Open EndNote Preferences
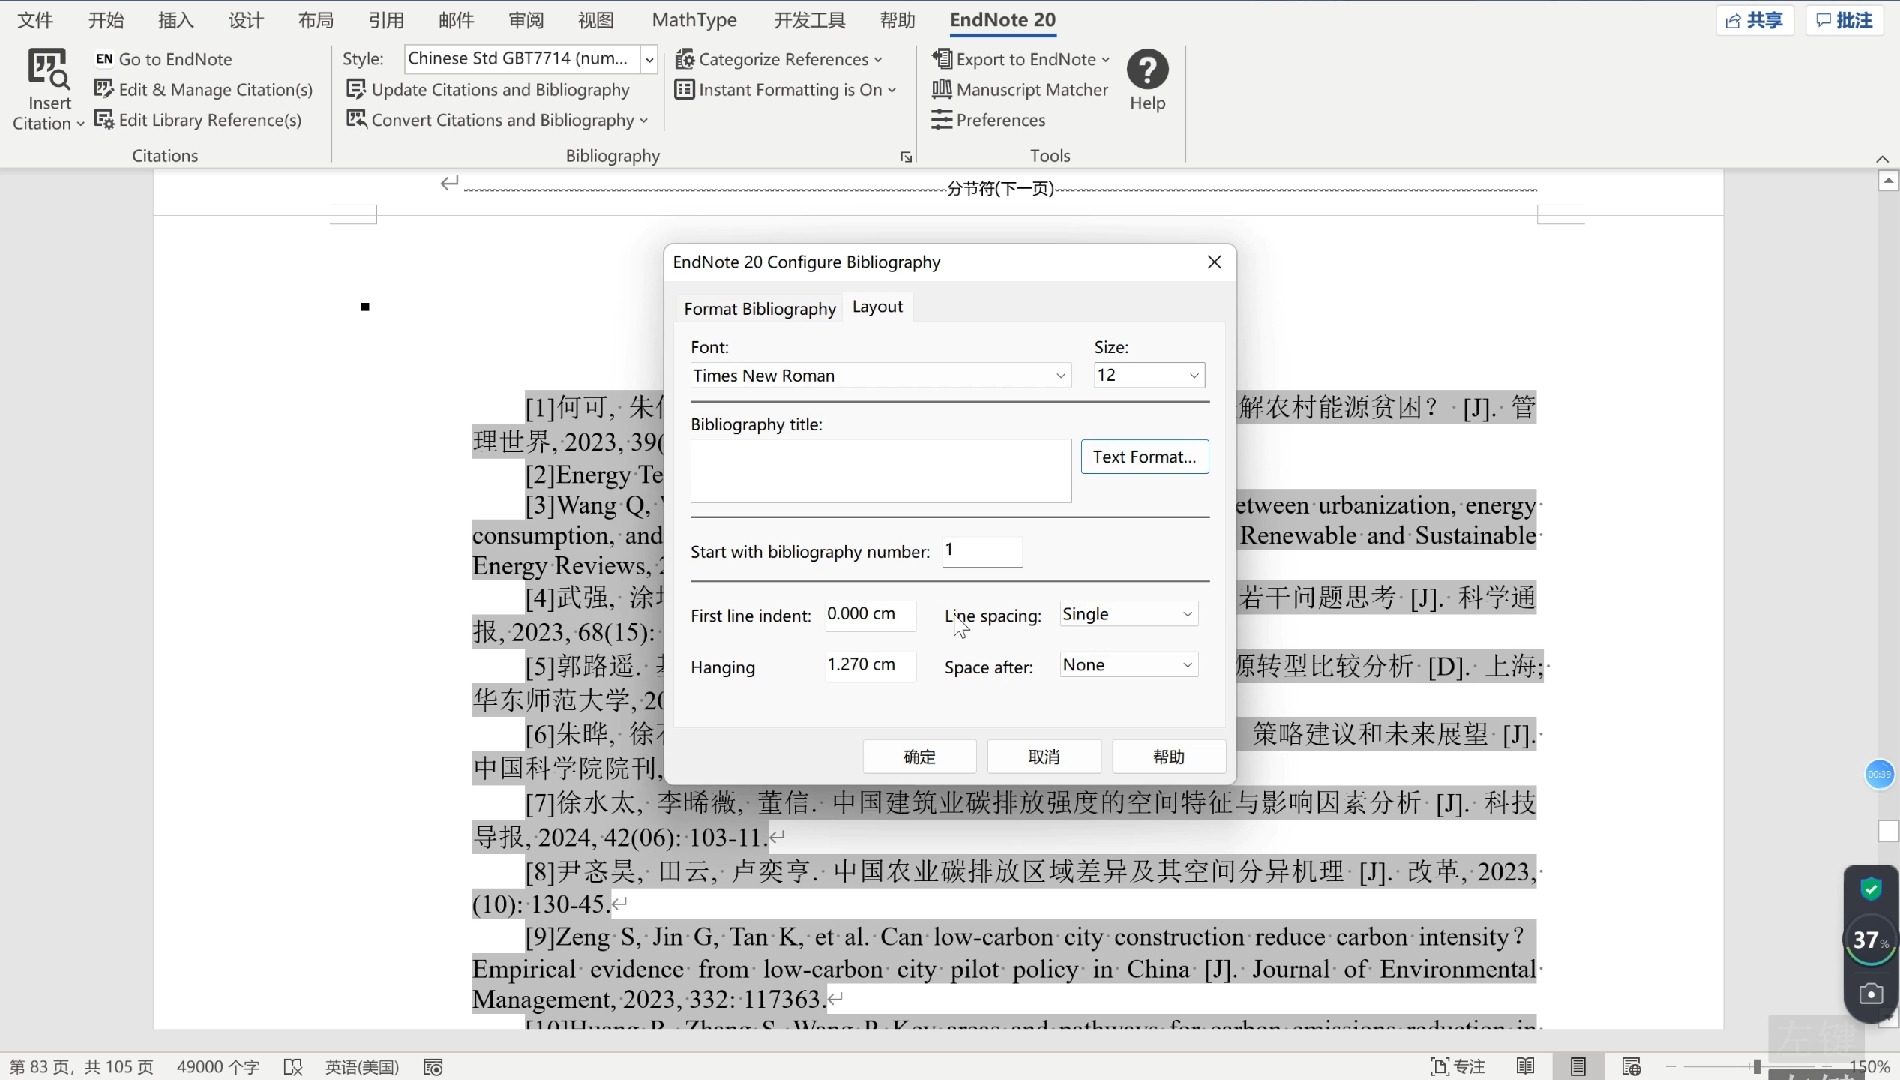This screenshot has height=1080, width=1900. point(988,120)
